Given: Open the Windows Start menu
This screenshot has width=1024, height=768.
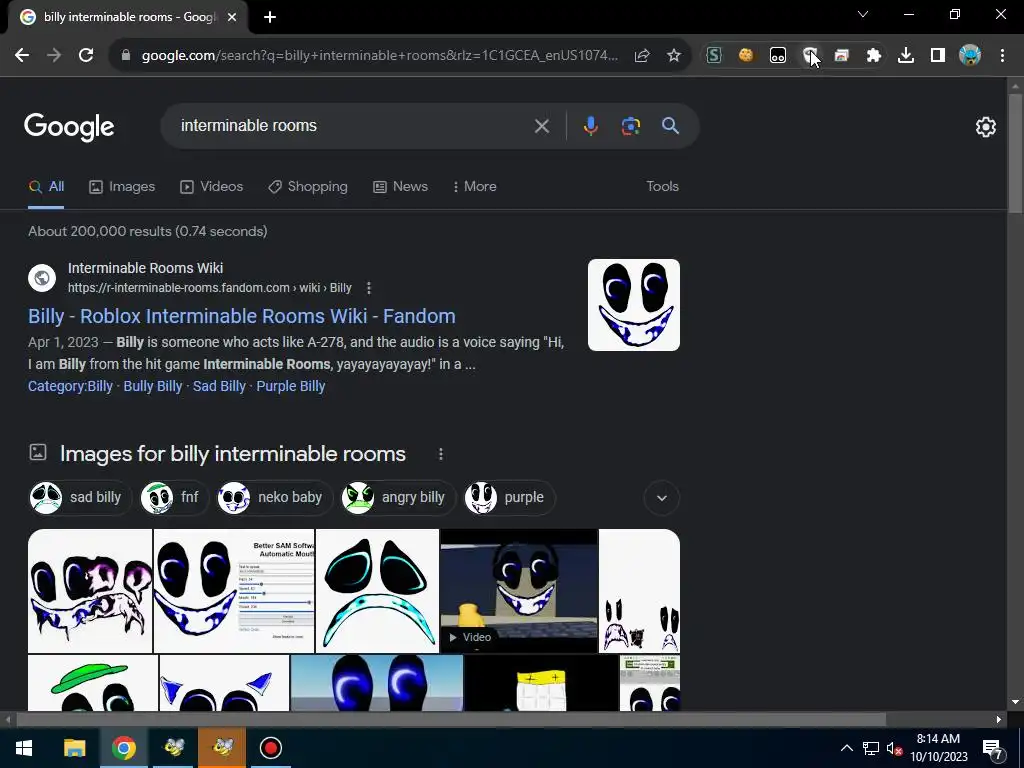Looking at the screenshot, I should pos(24,748).
